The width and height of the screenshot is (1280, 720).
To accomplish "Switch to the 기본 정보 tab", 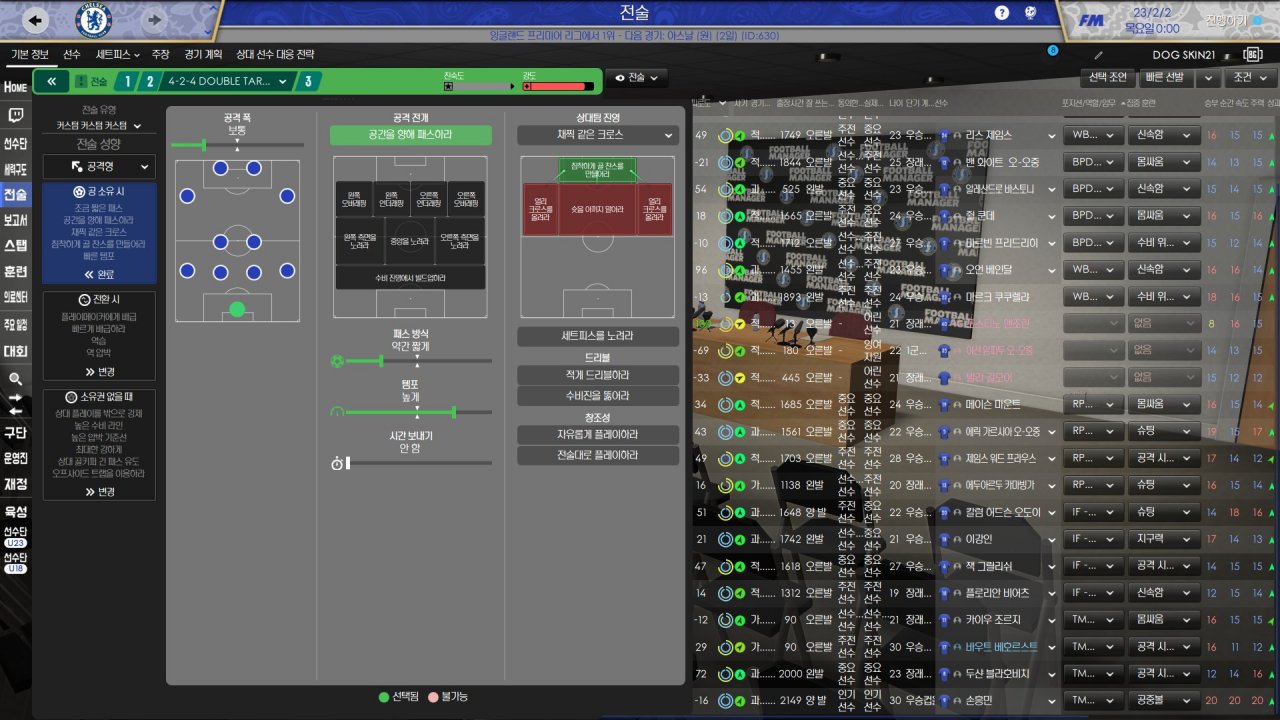I will 30,54.
